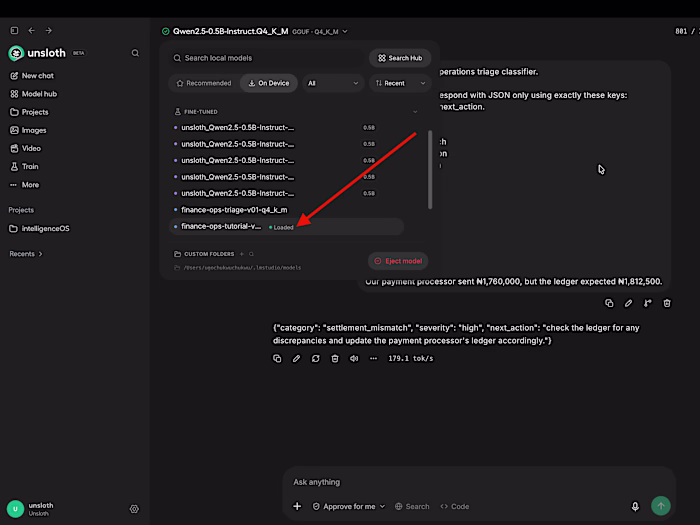Open the Qwen2.5-0.5B-Instruct model selector dropdown

click(x=255, y=31)
